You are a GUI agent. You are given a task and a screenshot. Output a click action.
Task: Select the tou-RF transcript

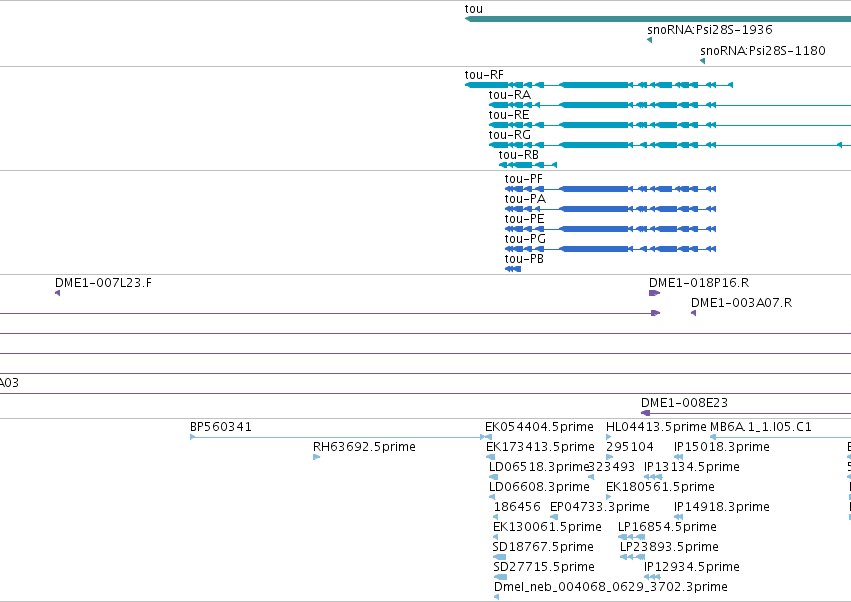599,85
